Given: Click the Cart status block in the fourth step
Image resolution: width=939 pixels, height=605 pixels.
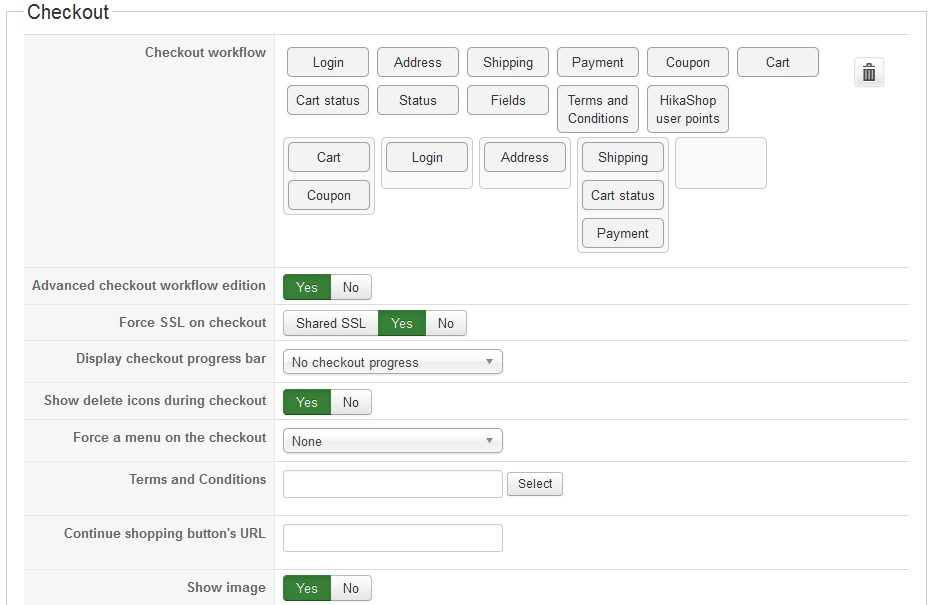Looking at the screenshot, I should [623, 195].
